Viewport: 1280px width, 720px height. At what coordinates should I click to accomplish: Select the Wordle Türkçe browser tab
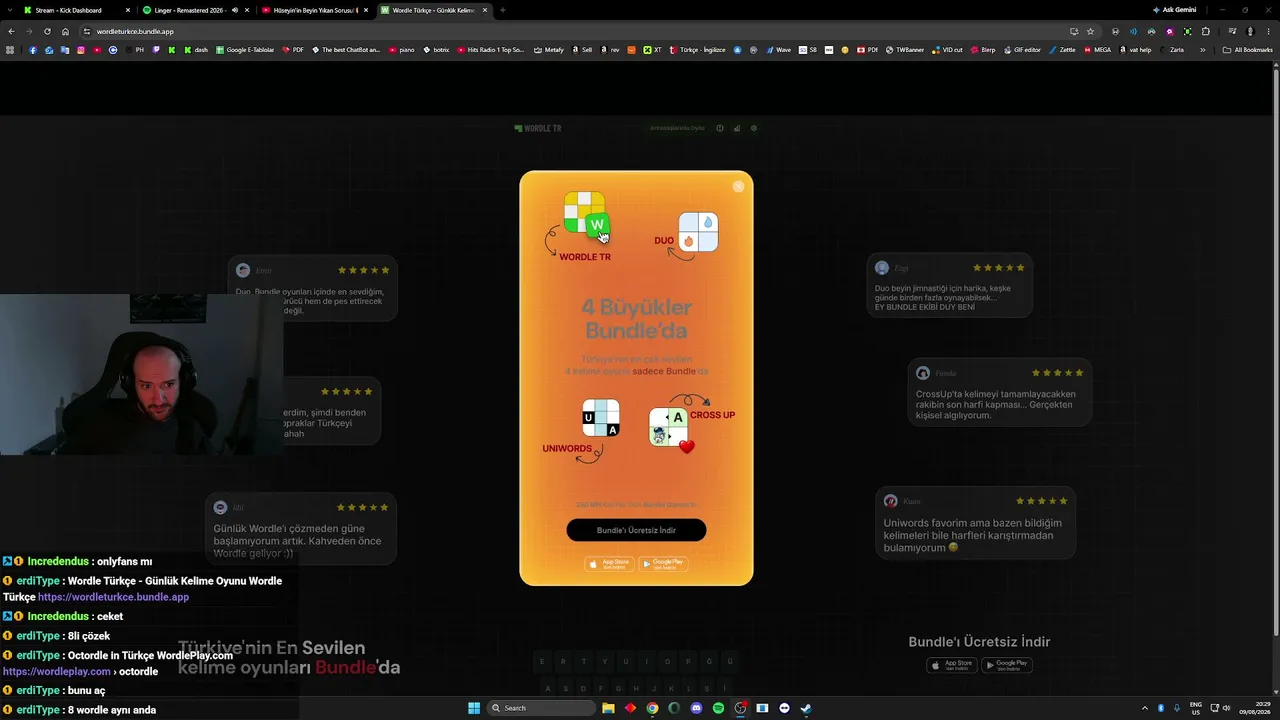coord(435,10)
